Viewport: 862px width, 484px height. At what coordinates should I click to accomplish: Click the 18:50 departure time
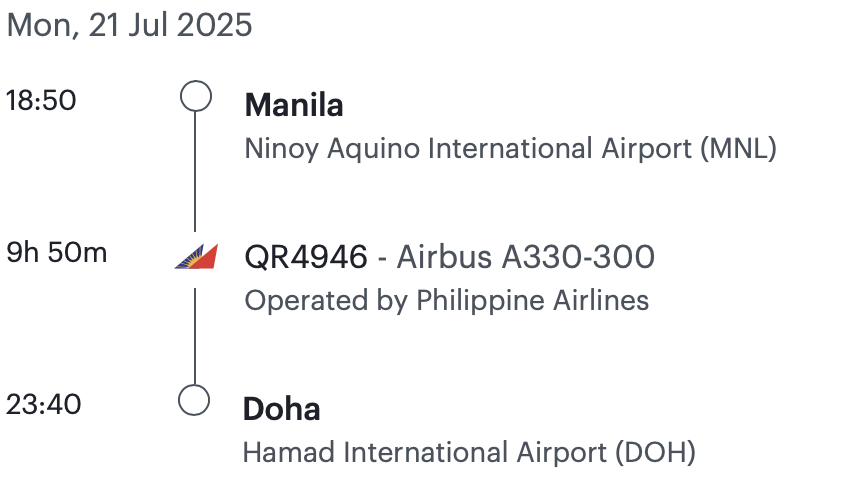(x=41, y=101)
